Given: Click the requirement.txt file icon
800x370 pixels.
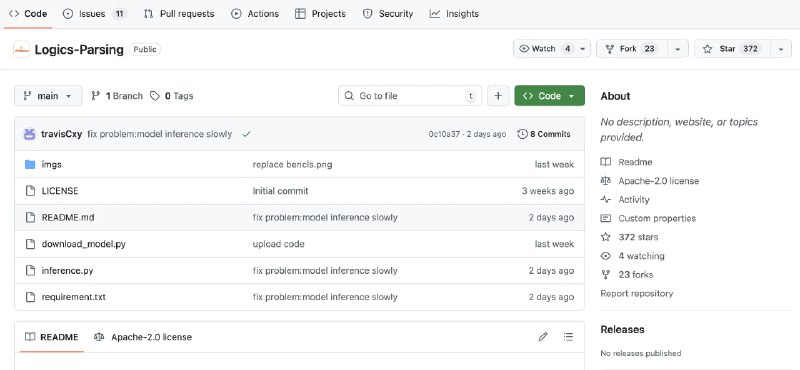Looking at the screenshot, I should (x=30, y=297).
